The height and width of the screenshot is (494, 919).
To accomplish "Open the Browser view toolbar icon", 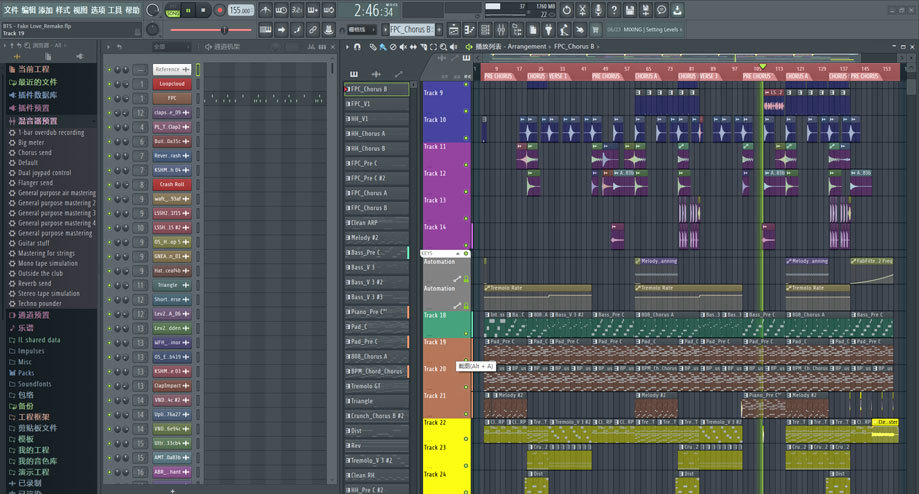I will pyautogui.click(x=517, y=29).
